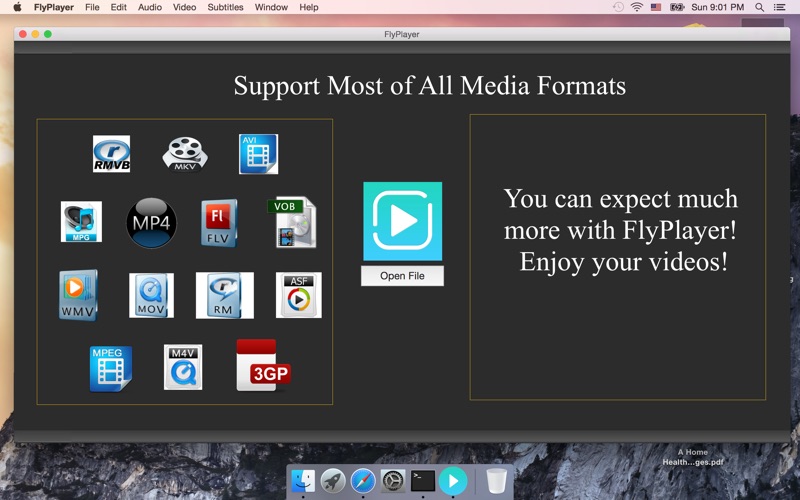The width and height of the screenshot is (800, 500).
Task: Click the green full-screen window button
Action: (48, 34)
